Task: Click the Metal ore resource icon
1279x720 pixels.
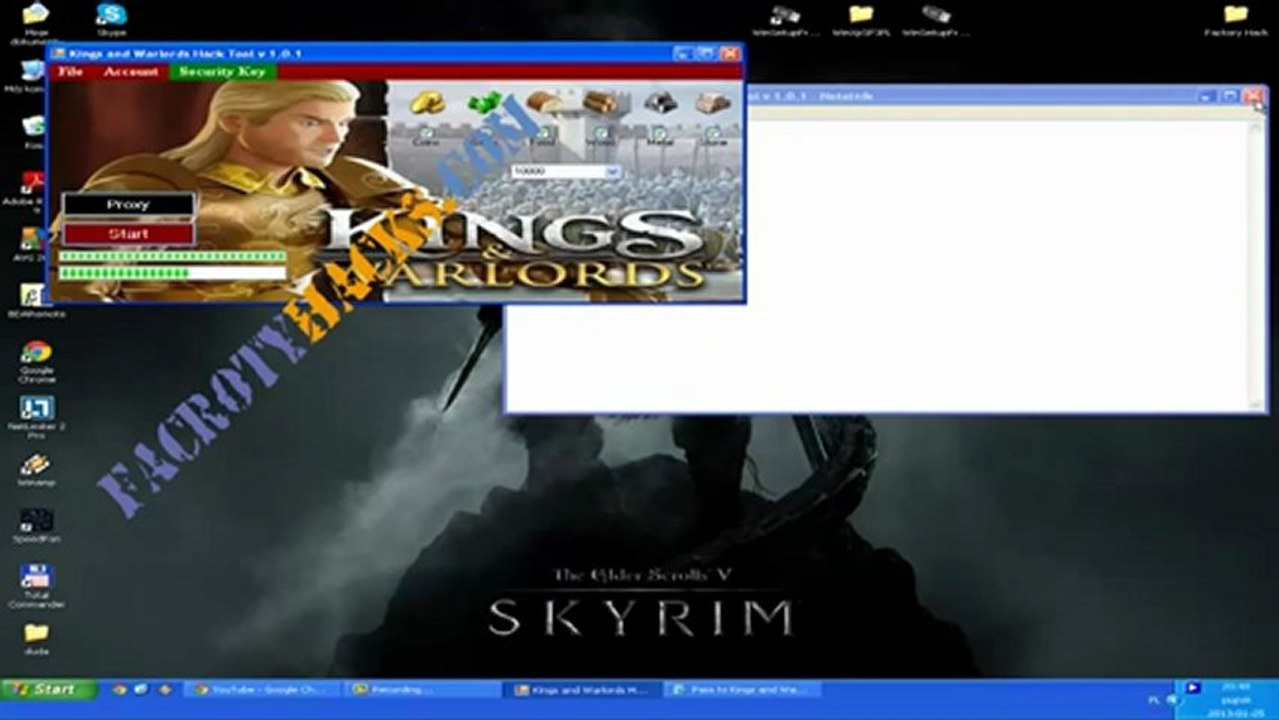Action: (659, 102)
